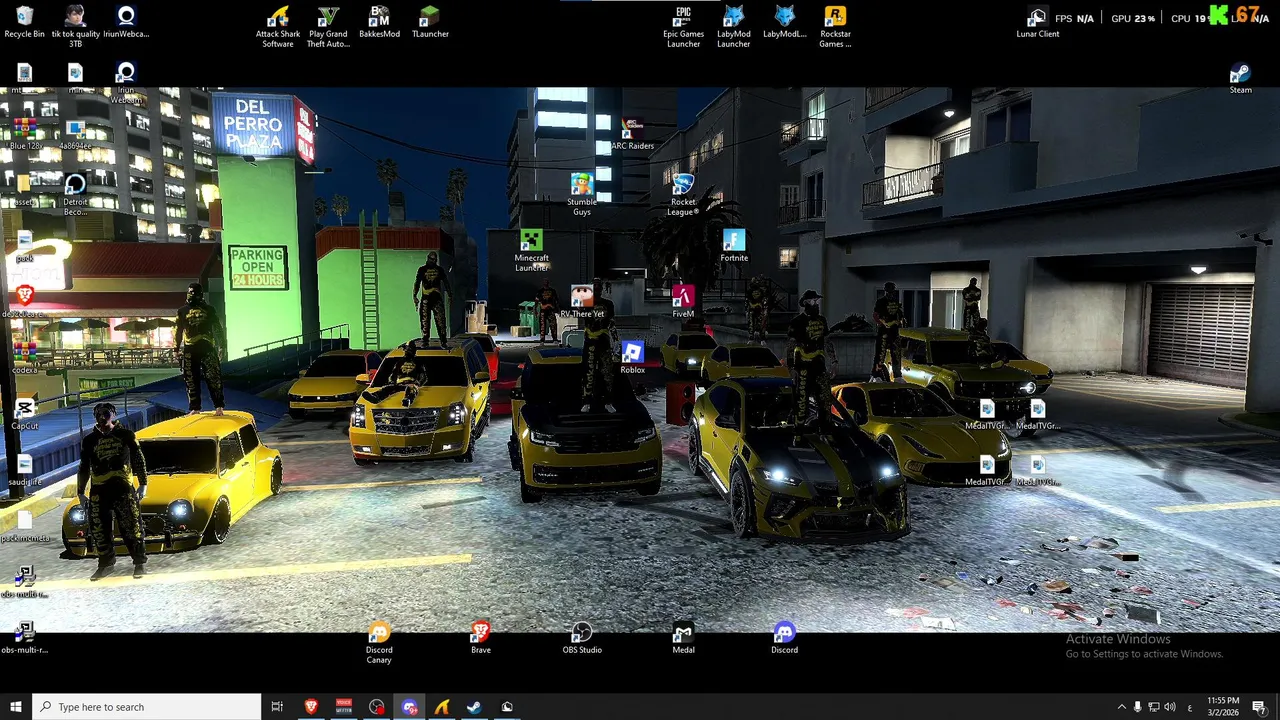Launch OBS Studio from the desktop
The image size is (1280, 720).
click(581, 638)
